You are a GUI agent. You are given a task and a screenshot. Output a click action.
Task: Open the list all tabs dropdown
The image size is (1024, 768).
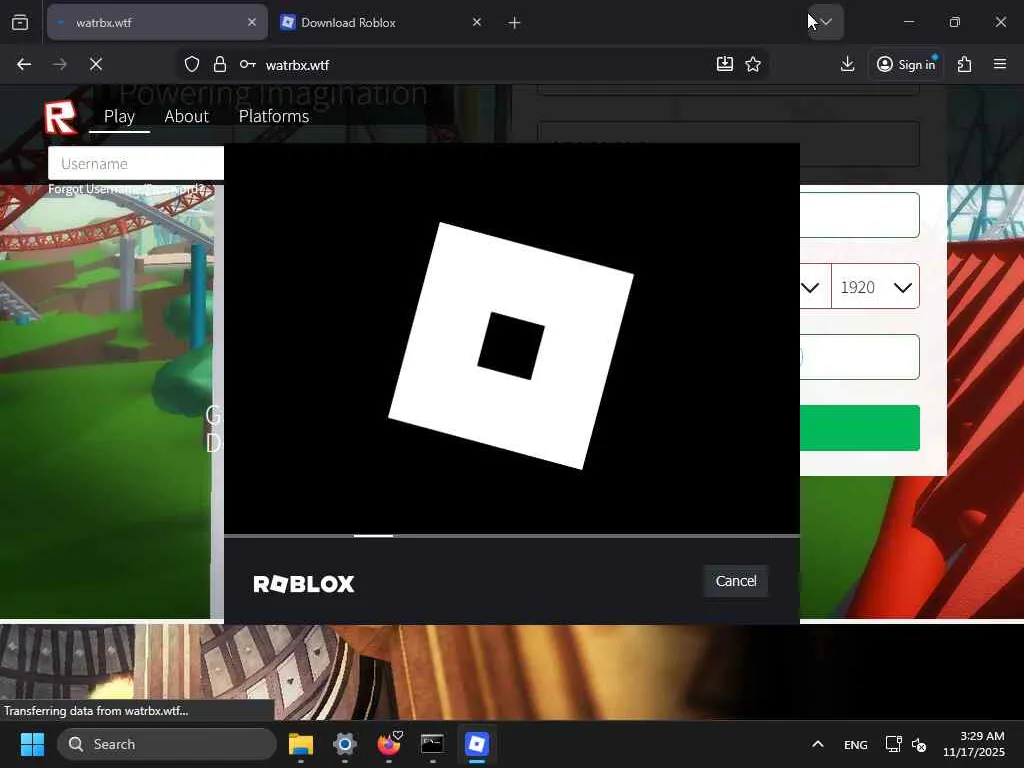point(826,22)
